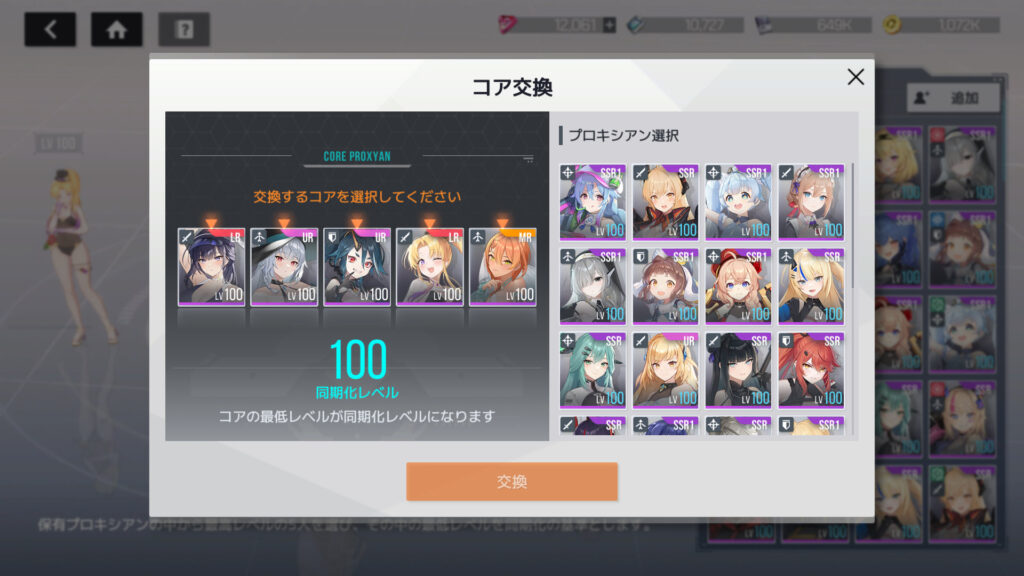
Task: Go back with the arrow icon
Action: tap(50, 29)
